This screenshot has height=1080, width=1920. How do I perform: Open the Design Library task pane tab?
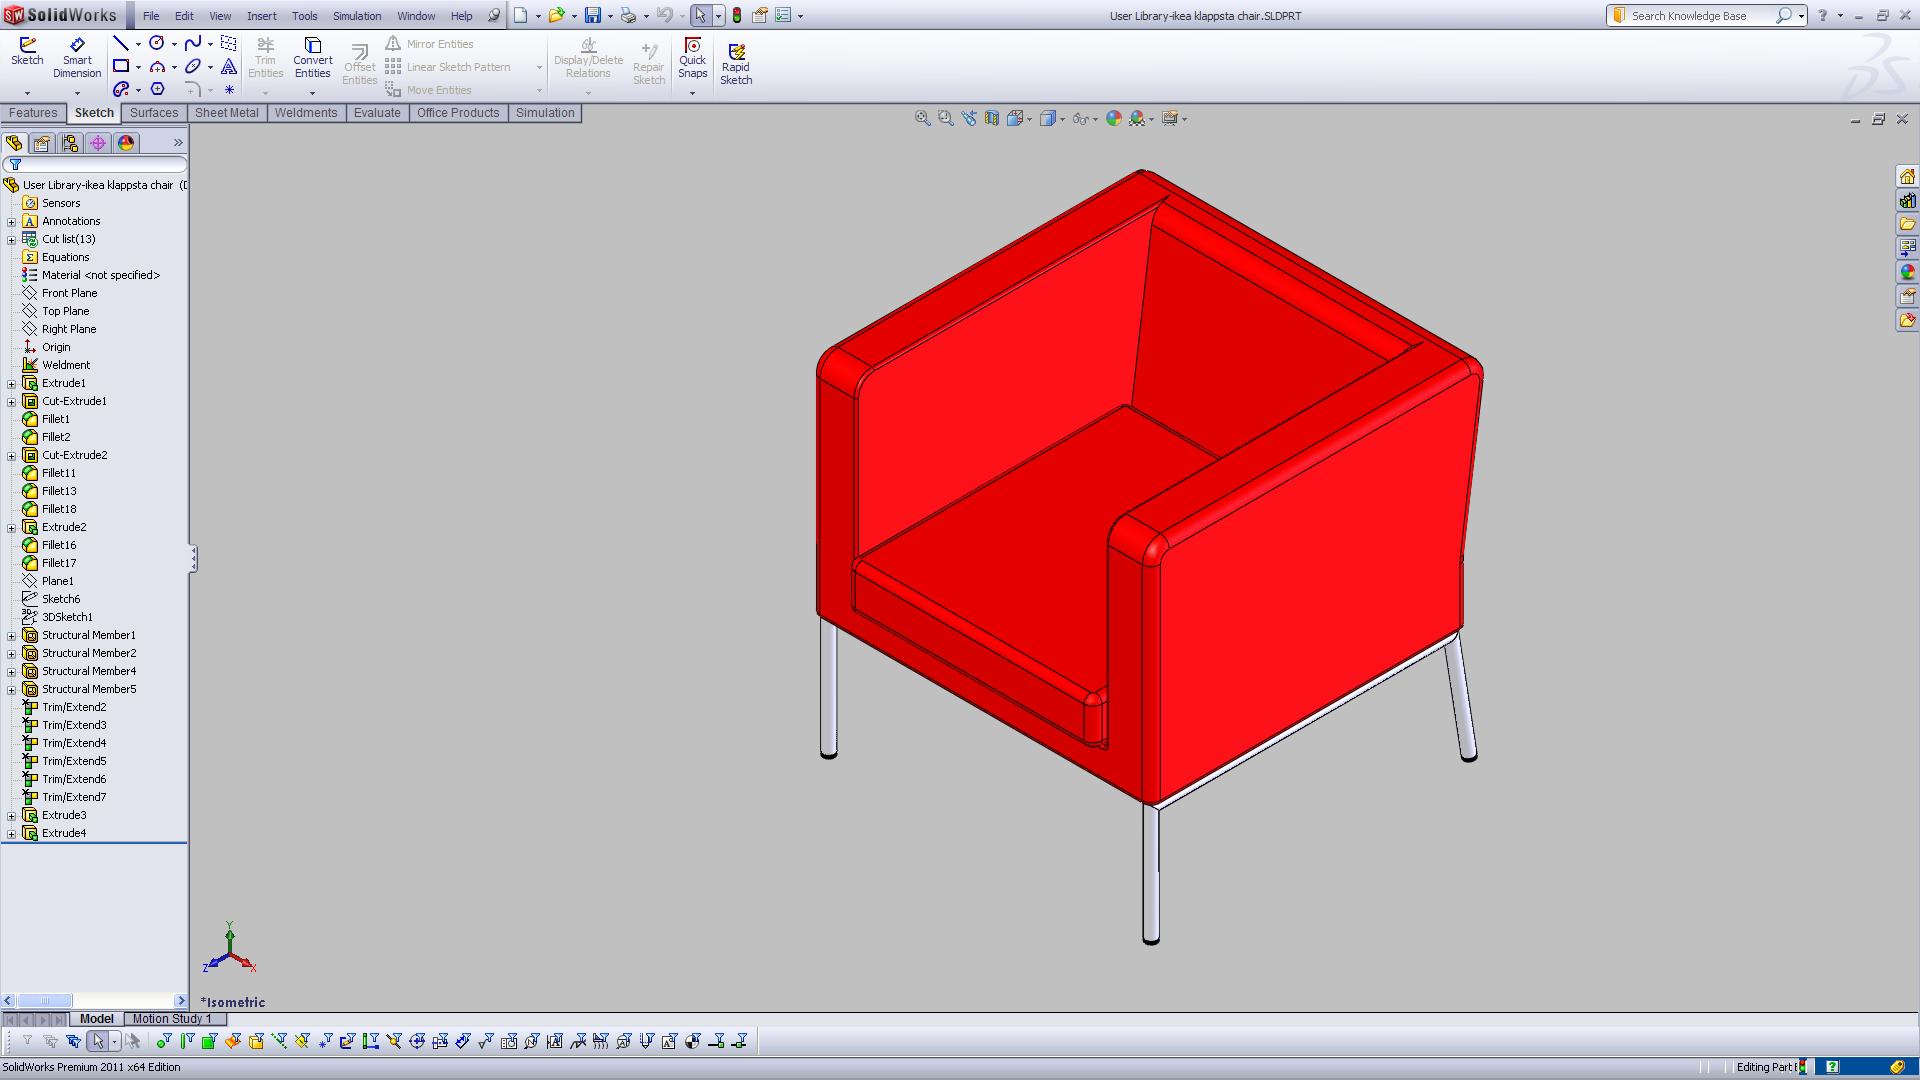click(1907, 200)
